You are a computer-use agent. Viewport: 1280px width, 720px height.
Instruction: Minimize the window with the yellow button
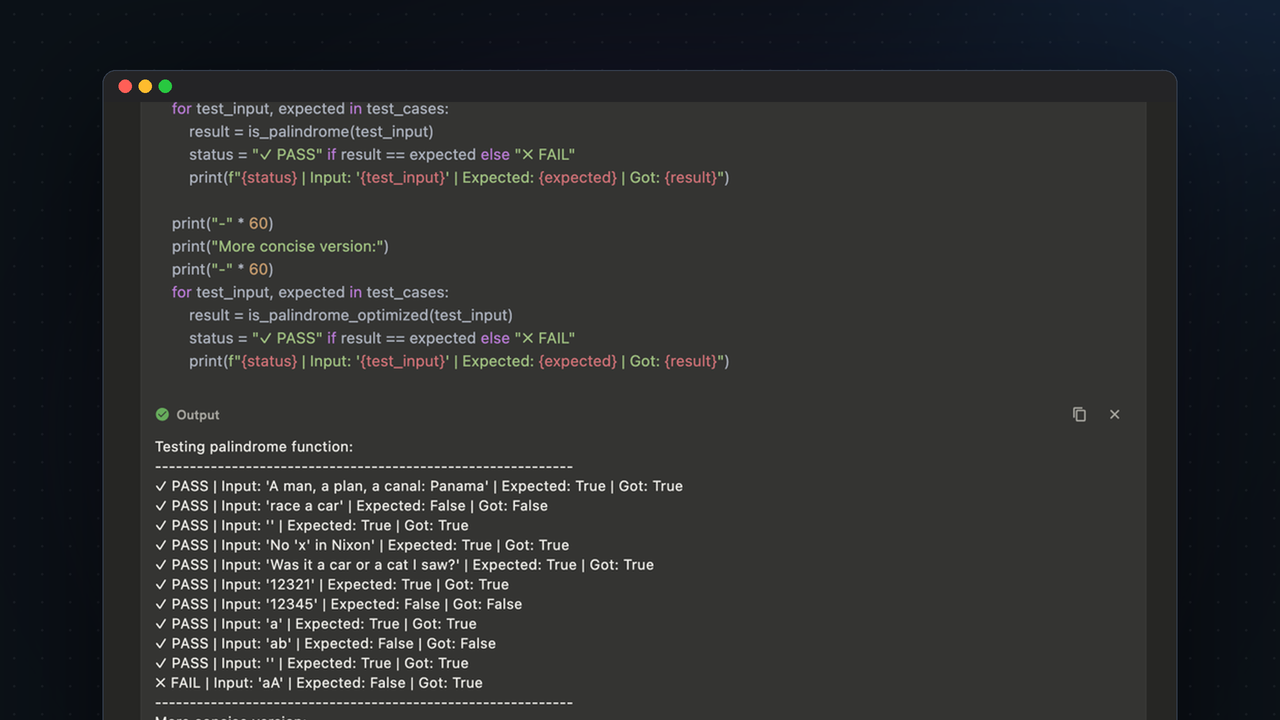(x=145, y=86)
